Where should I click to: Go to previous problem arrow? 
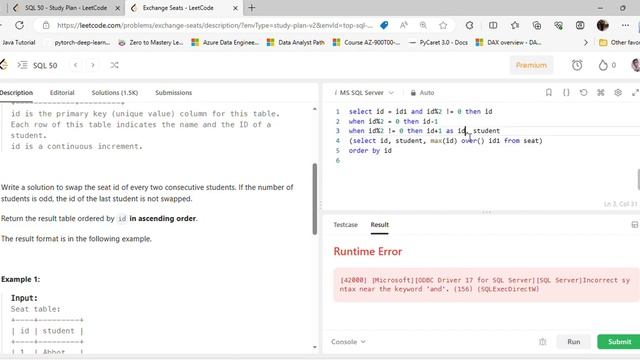pos(76,65)
